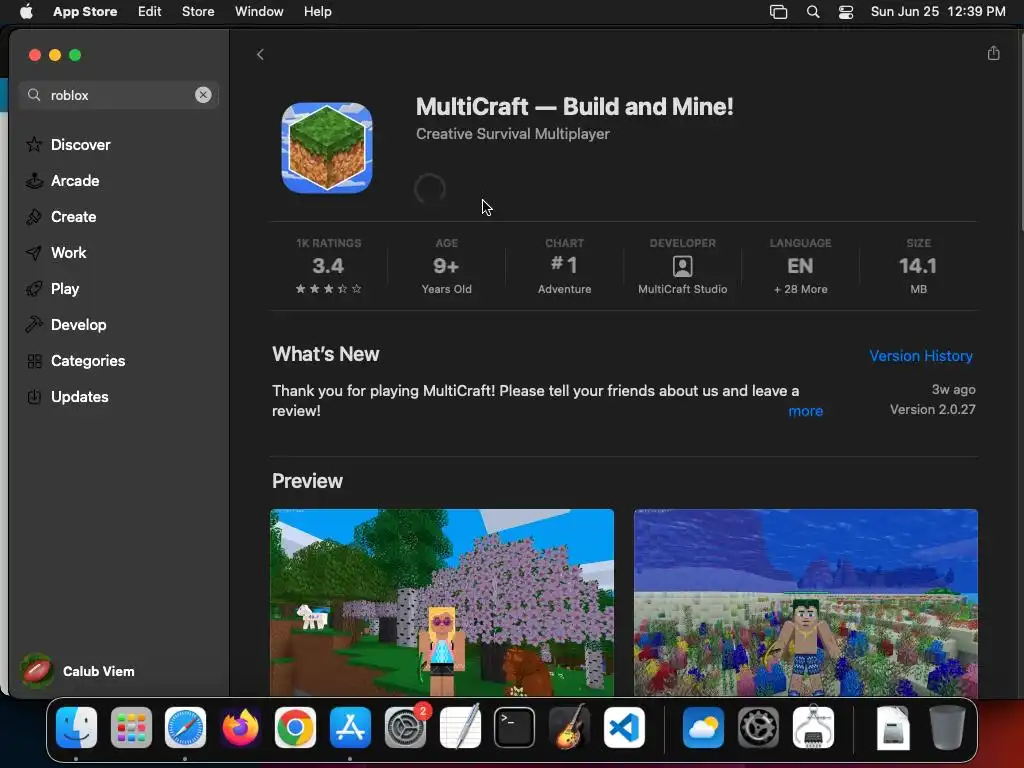Launch Google Chrome from the Dock
The width and height of the screenshot is (1024, 768).
pos(295,727)
